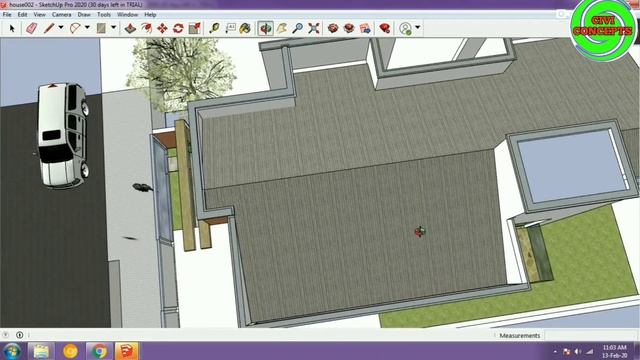Open the Help menu
Viewport: 640px width, 360px height.
[x=150, y=15]
